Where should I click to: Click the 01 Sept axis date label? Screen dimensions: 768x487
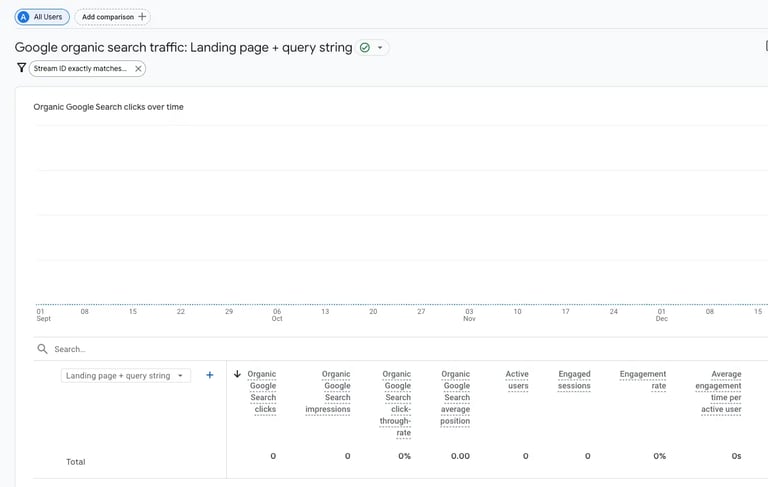[x=43, y=315]
